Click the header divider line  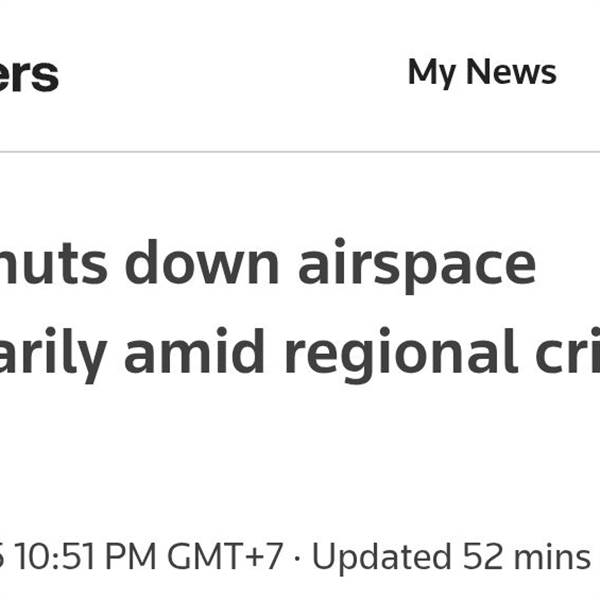(300, 152)
